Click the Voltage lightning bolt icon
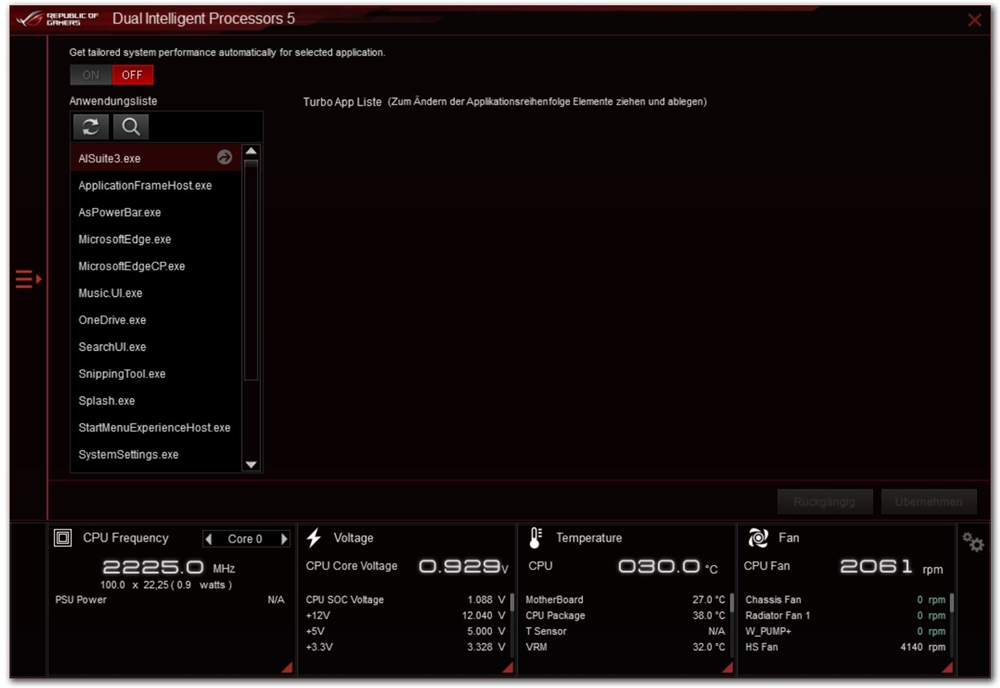This screenshot has width=1000, height=688. click(x=313, y=538)
